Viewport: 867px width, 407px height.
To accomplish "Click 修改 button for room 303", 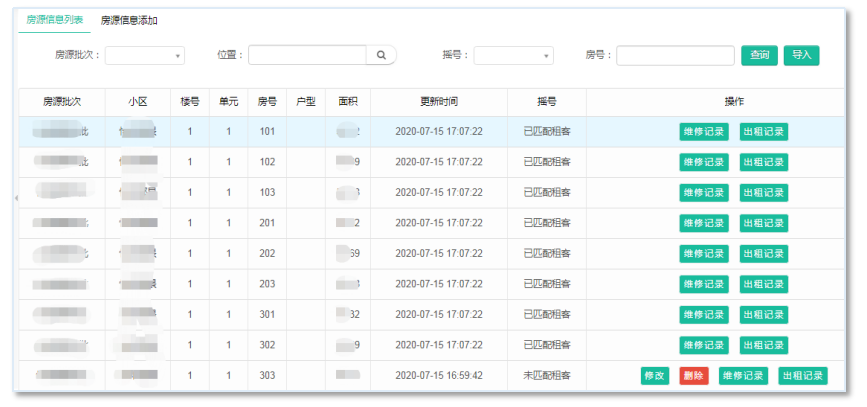I will (655, 376).
